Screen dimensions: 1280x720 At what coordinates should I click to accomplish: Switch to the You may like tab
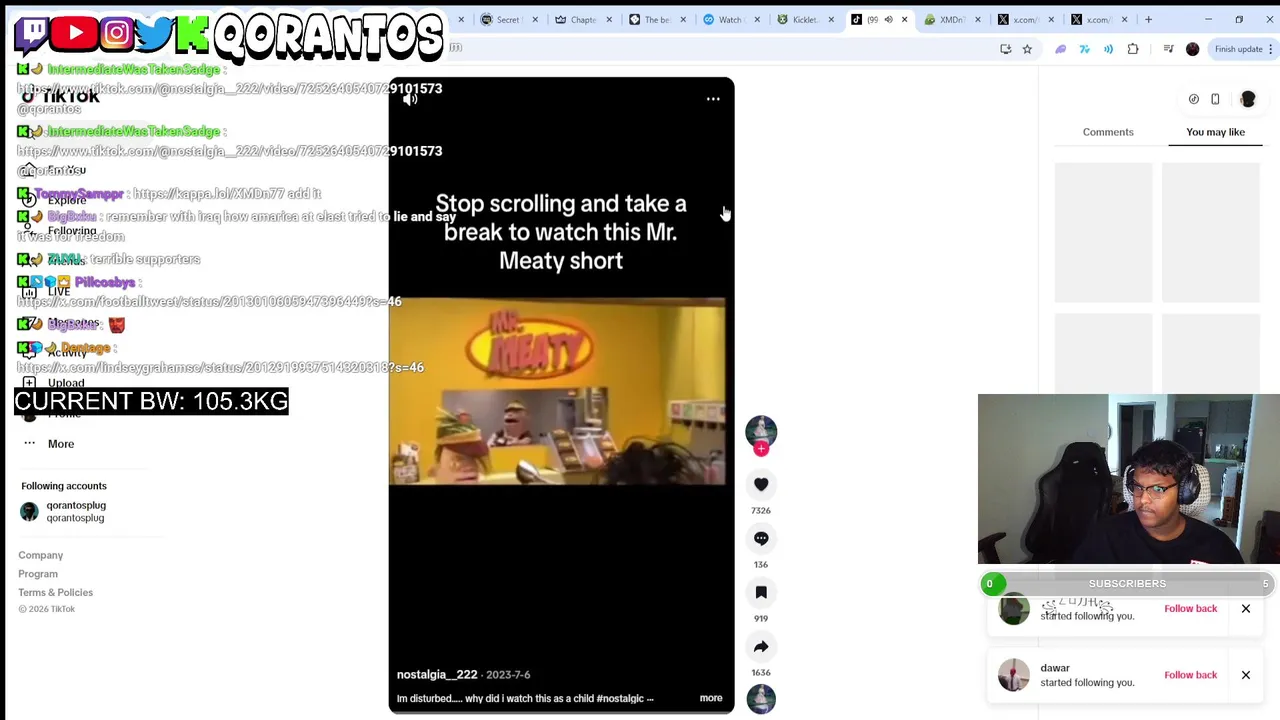pyautogui.click(x=1215, y=132)
